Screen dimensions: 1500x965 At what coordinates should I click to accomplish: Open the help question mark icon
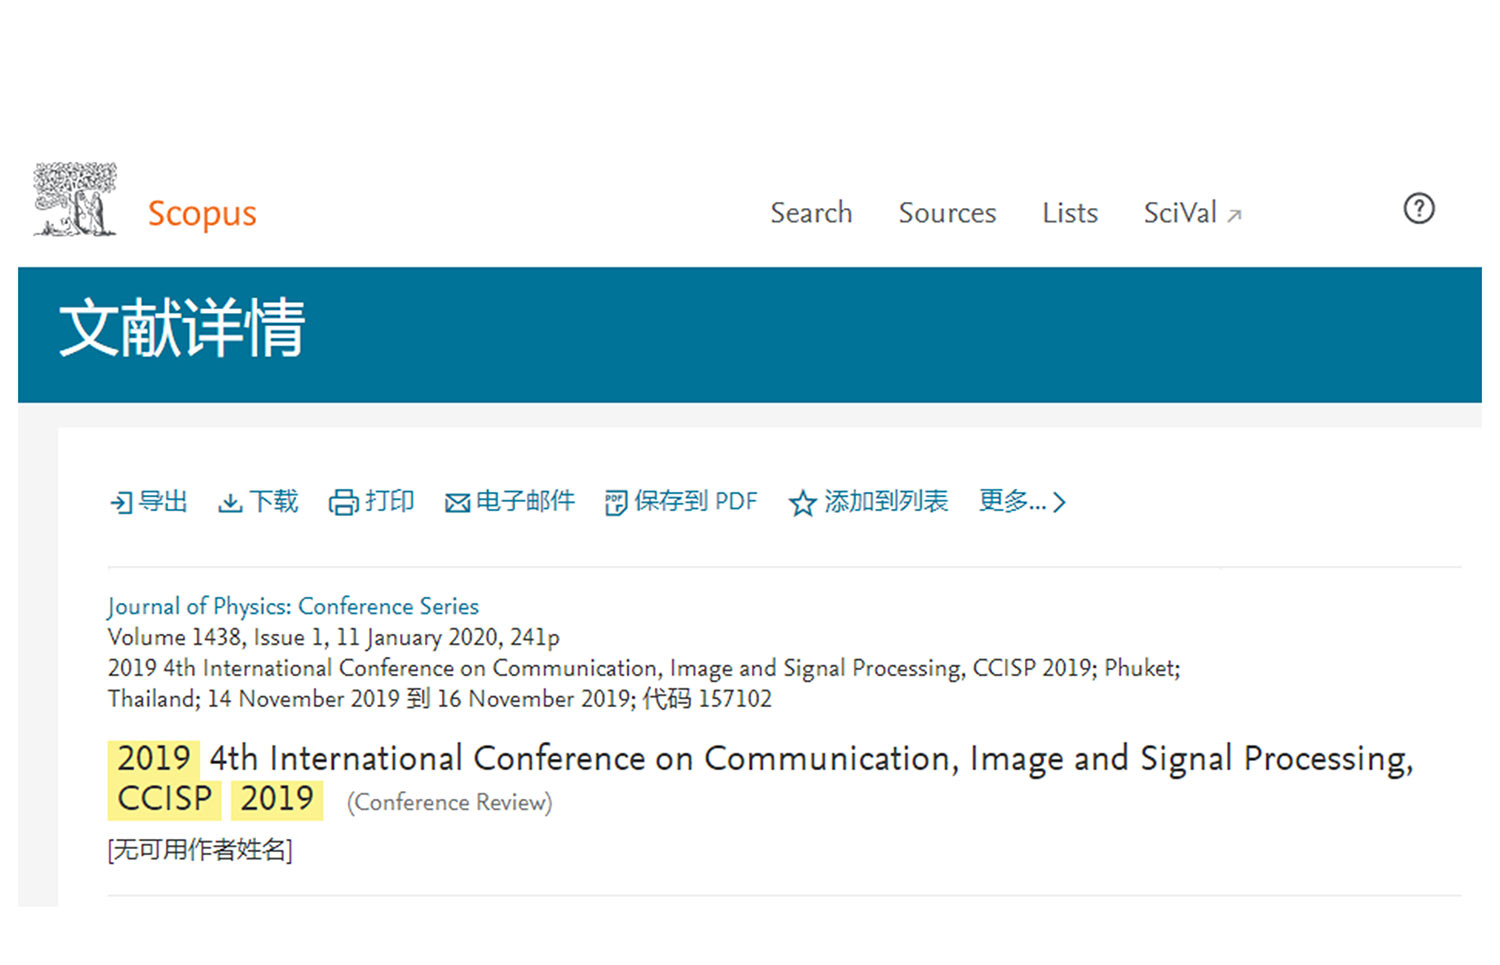click(x=1418, y=209)
